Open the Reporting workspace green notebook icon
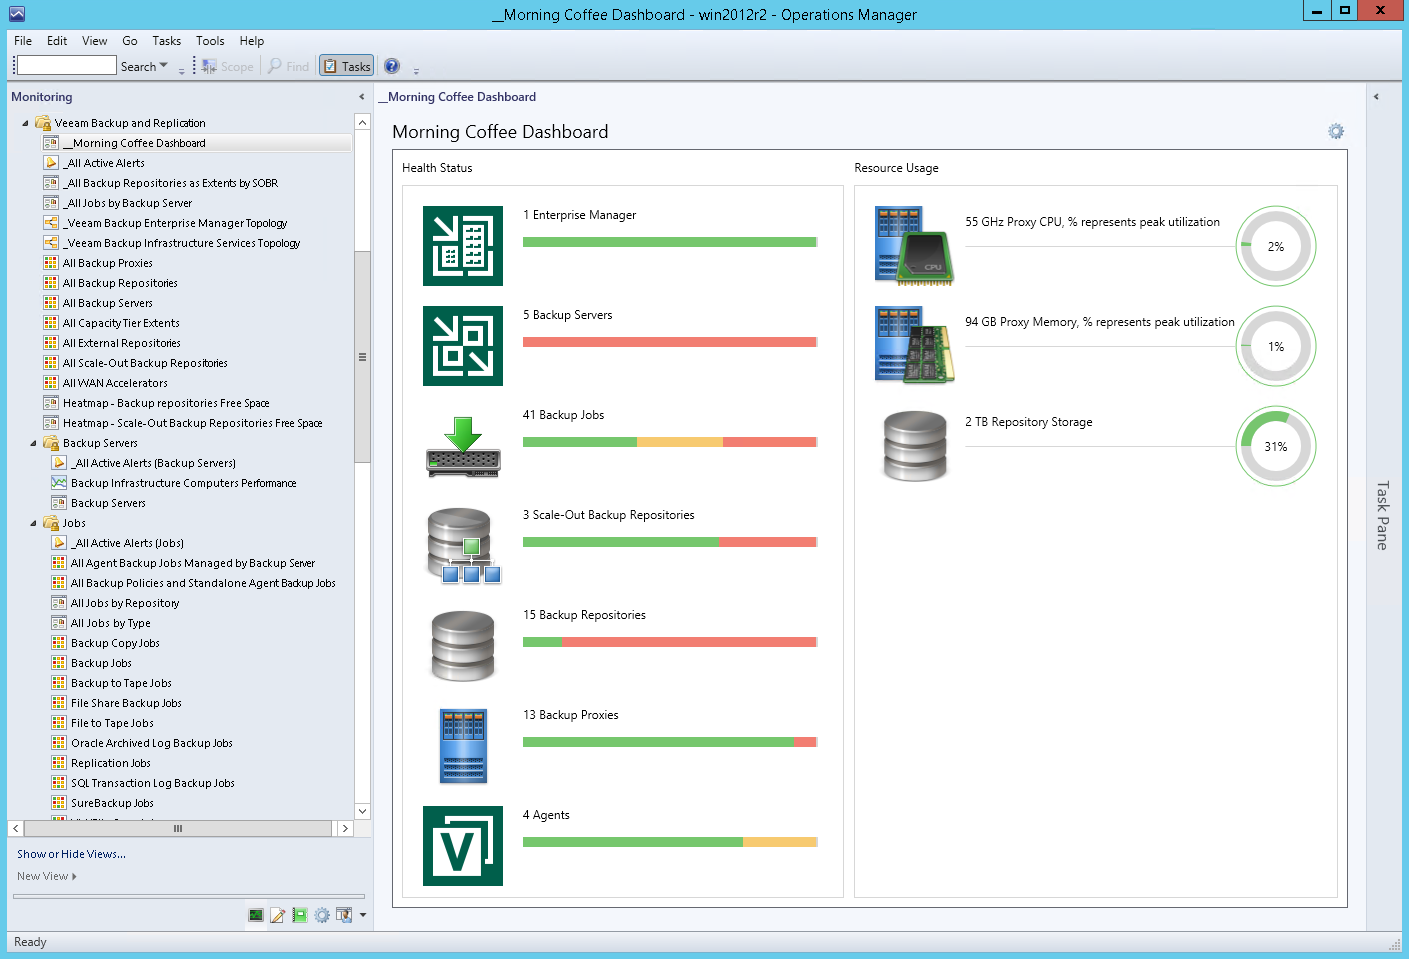Viewport: 1409px width, 959px height. [x=300, y=915]
